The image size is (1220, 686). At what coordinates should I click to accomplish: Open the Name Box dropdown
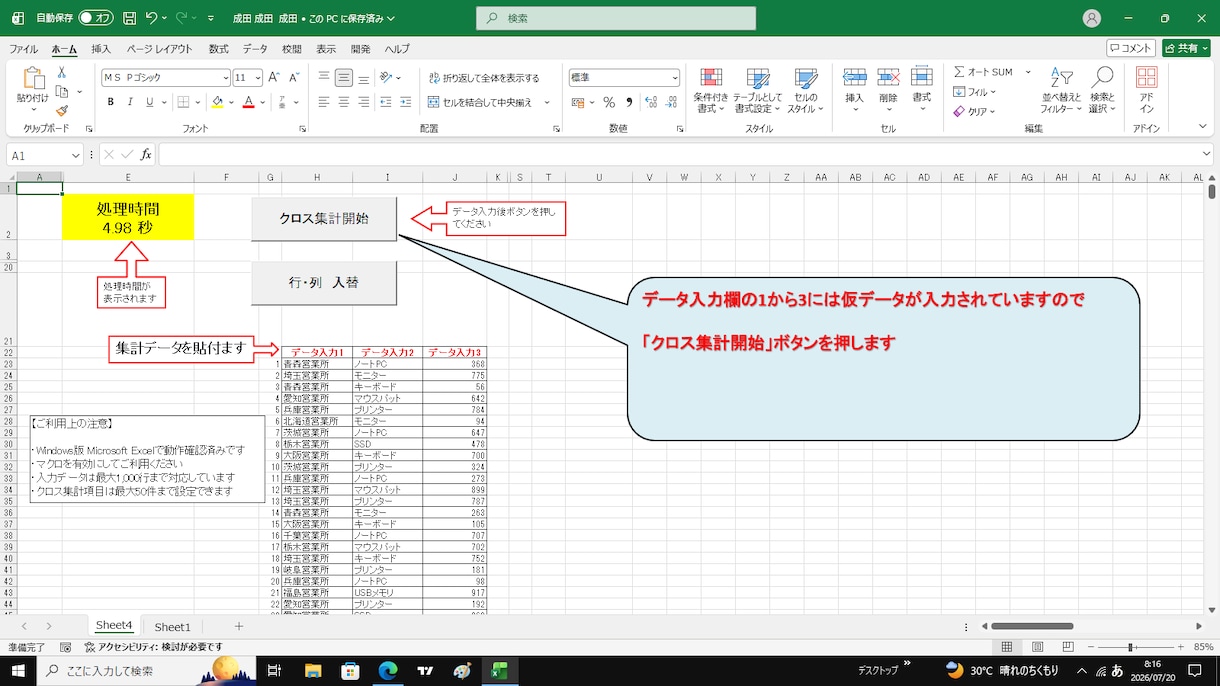[76, 155]
